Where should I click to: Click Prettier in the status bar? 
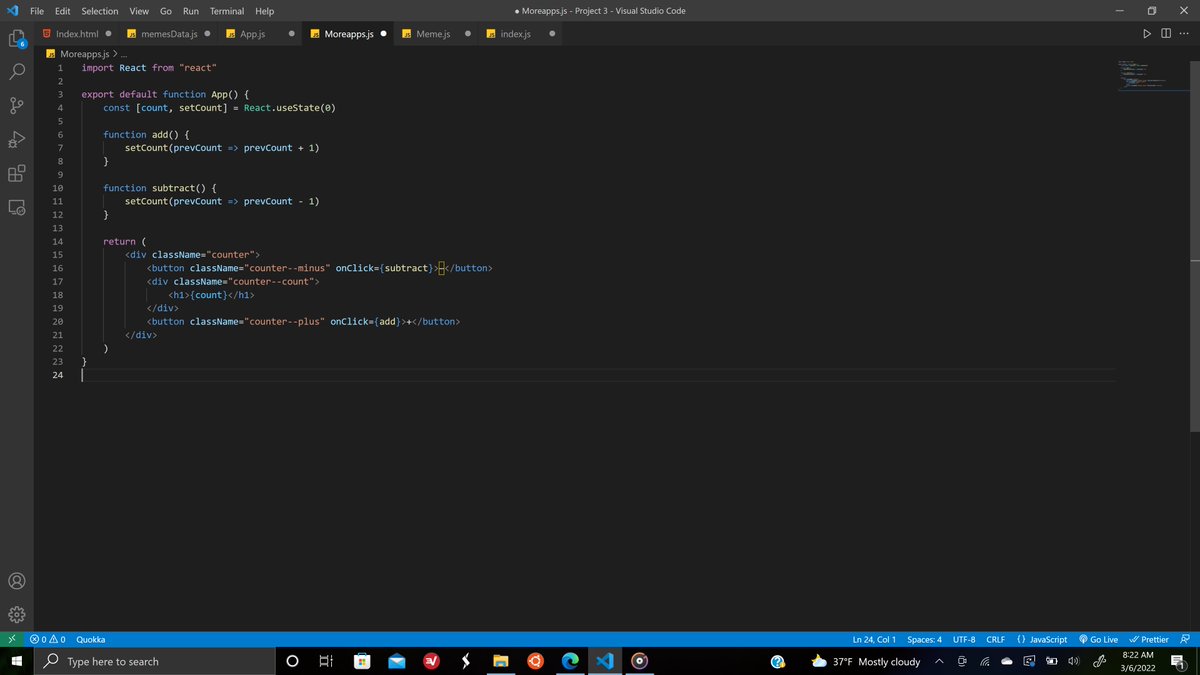click(x=1148, y=639)
